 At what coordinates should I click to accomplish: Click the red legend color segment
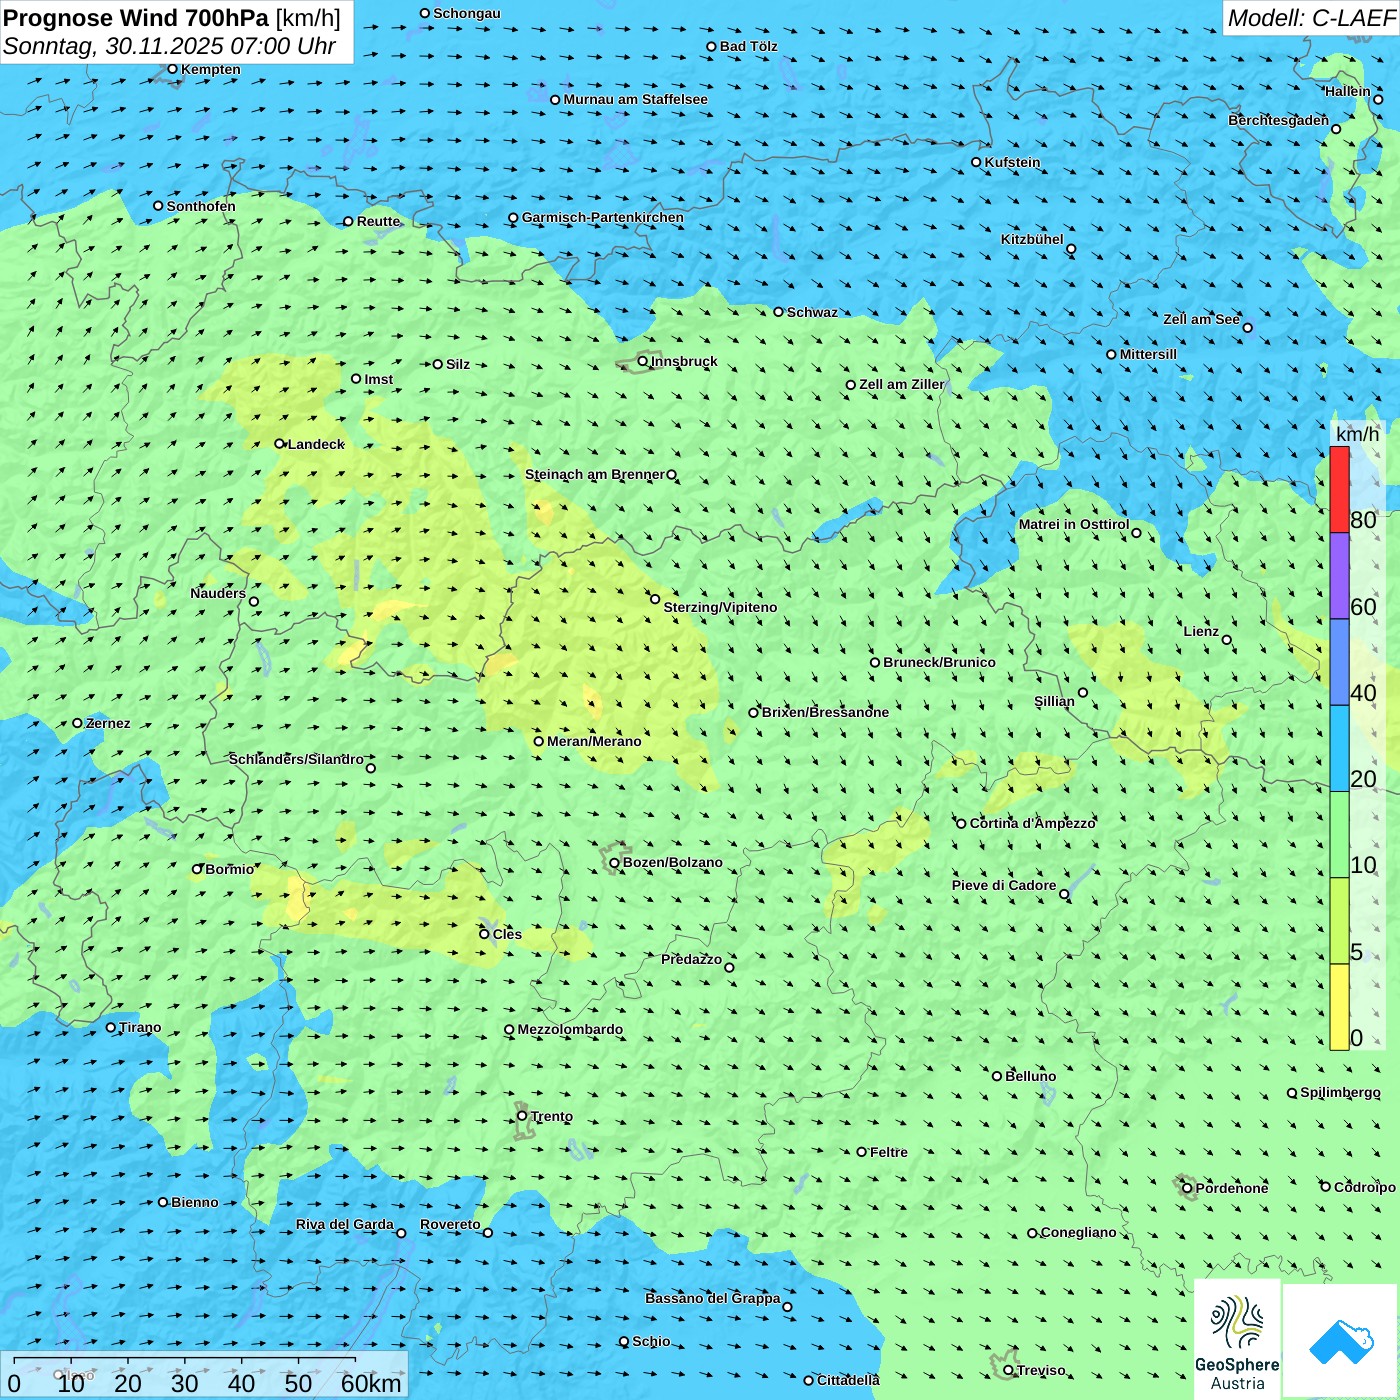click(1339, 490)
